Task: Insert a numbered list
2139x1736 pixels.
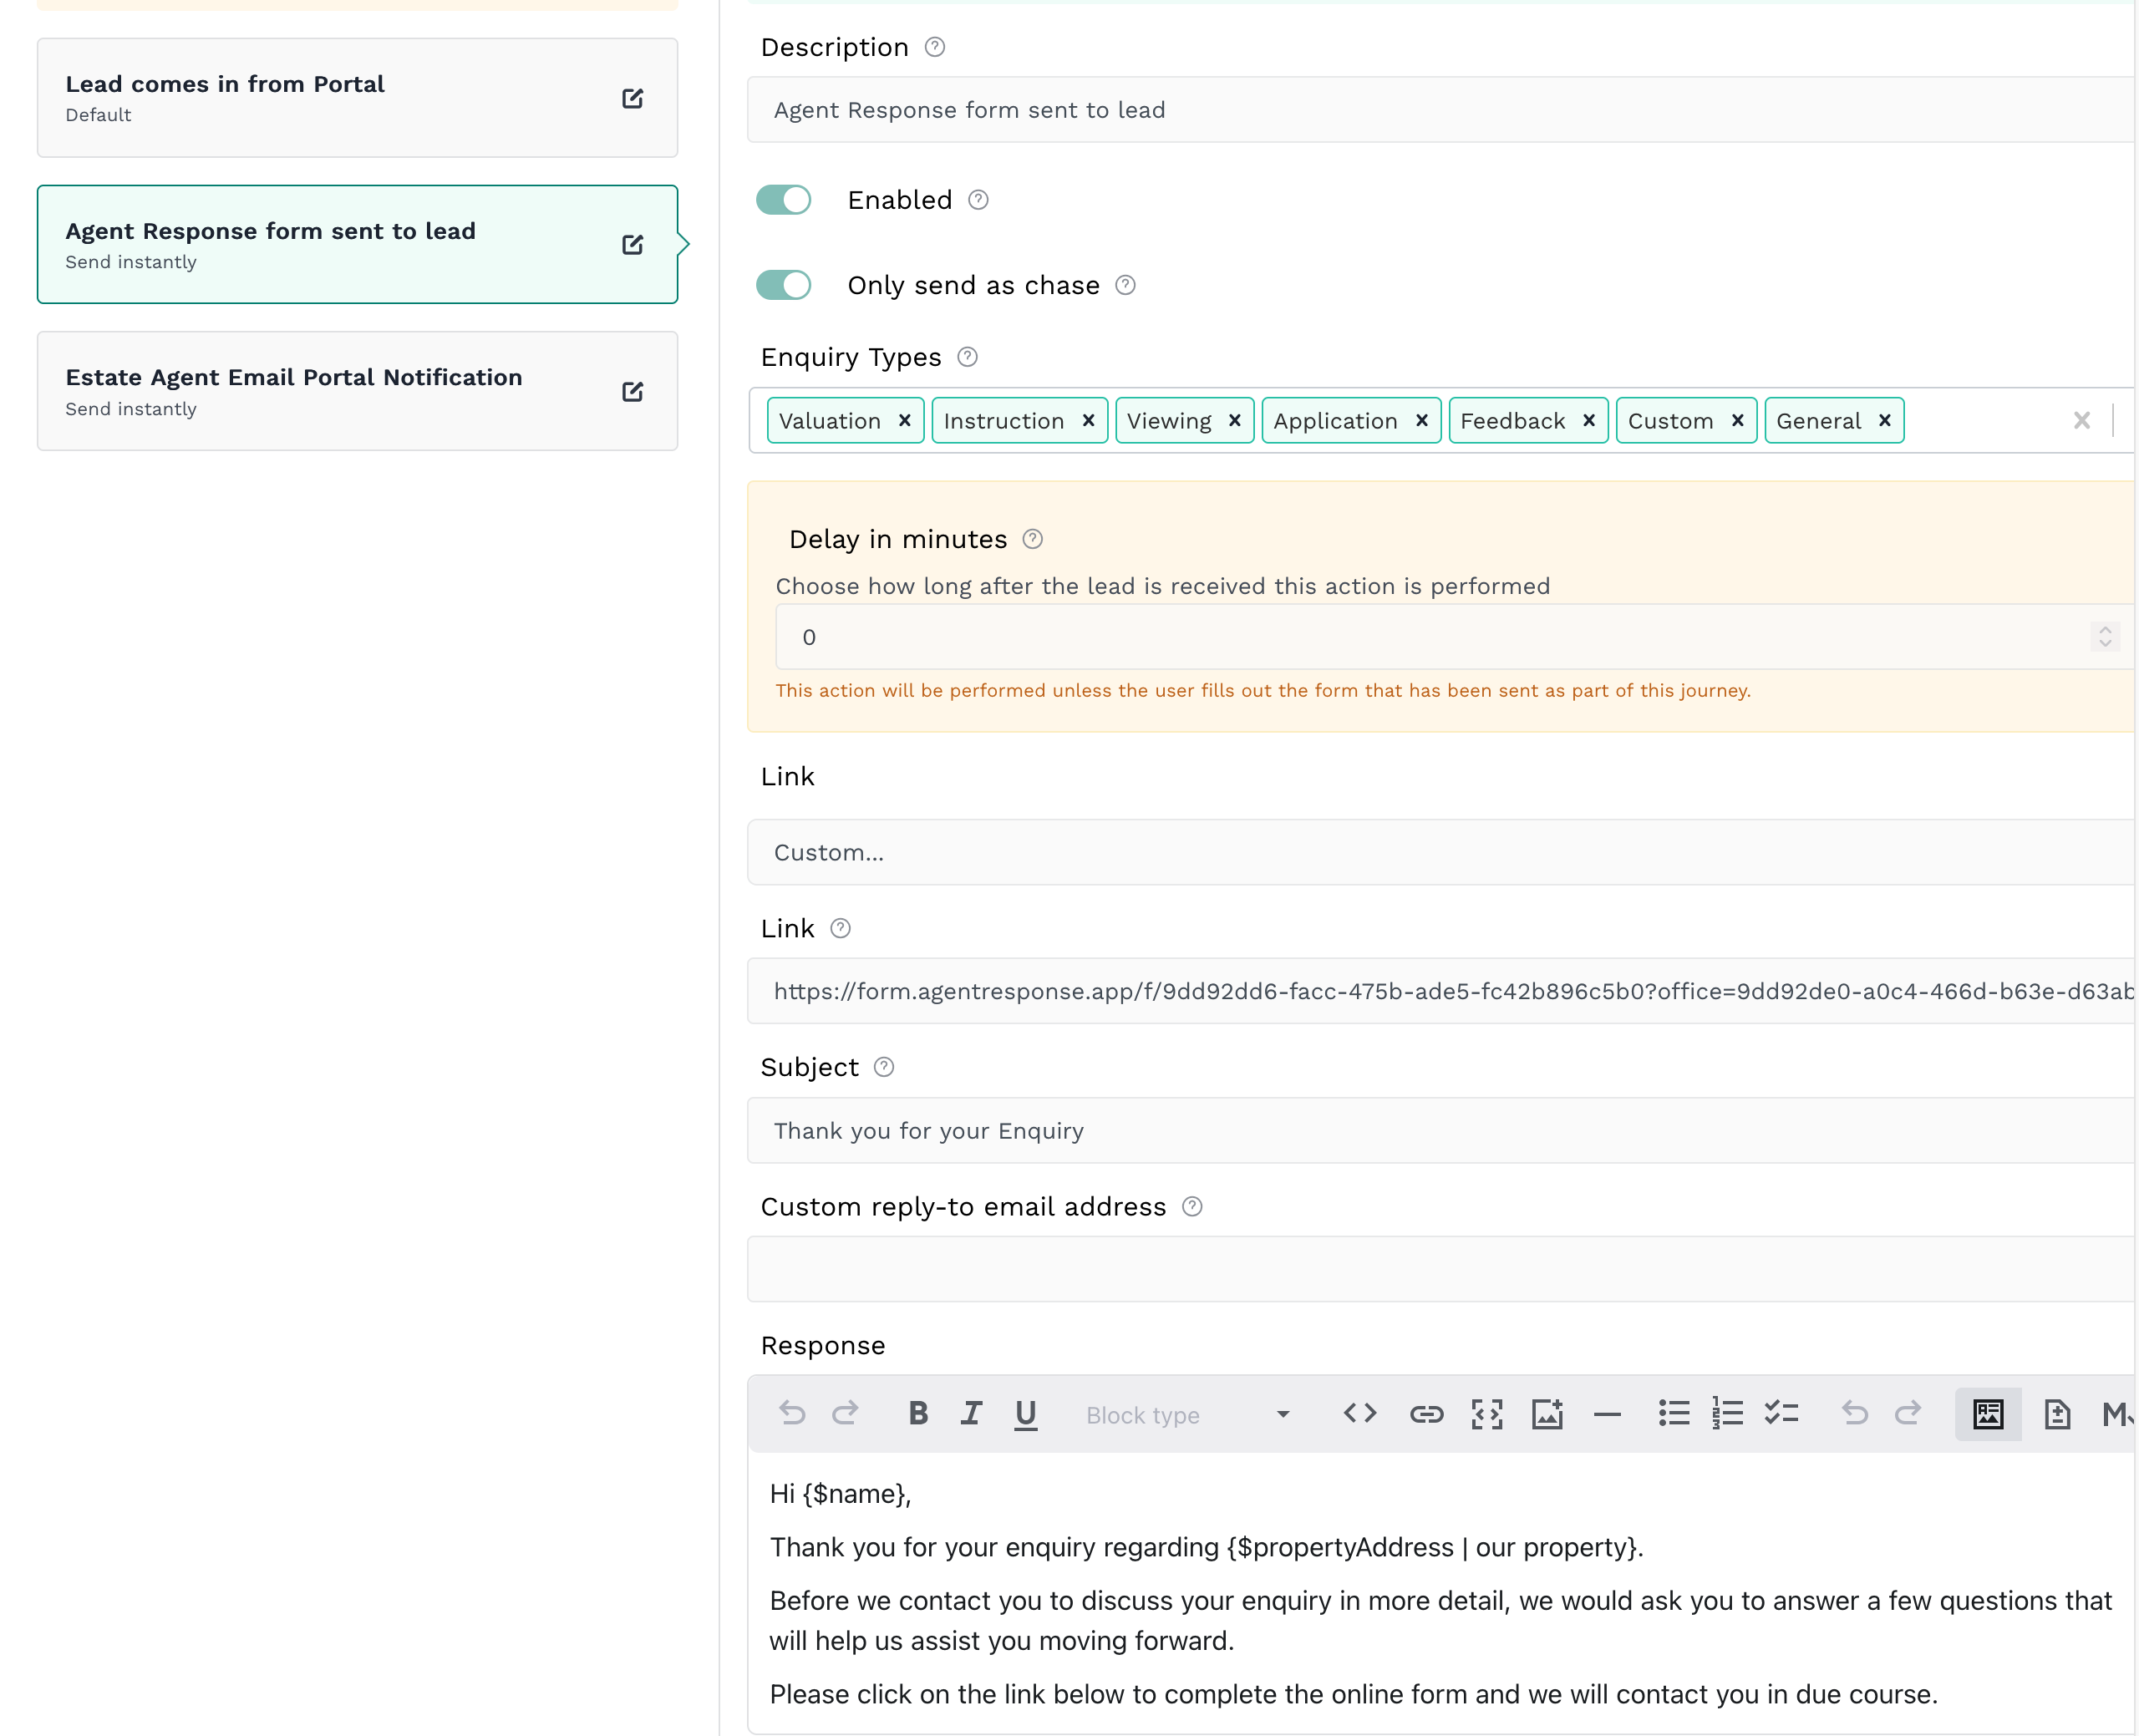Action: click(x=1727, y=1413)
